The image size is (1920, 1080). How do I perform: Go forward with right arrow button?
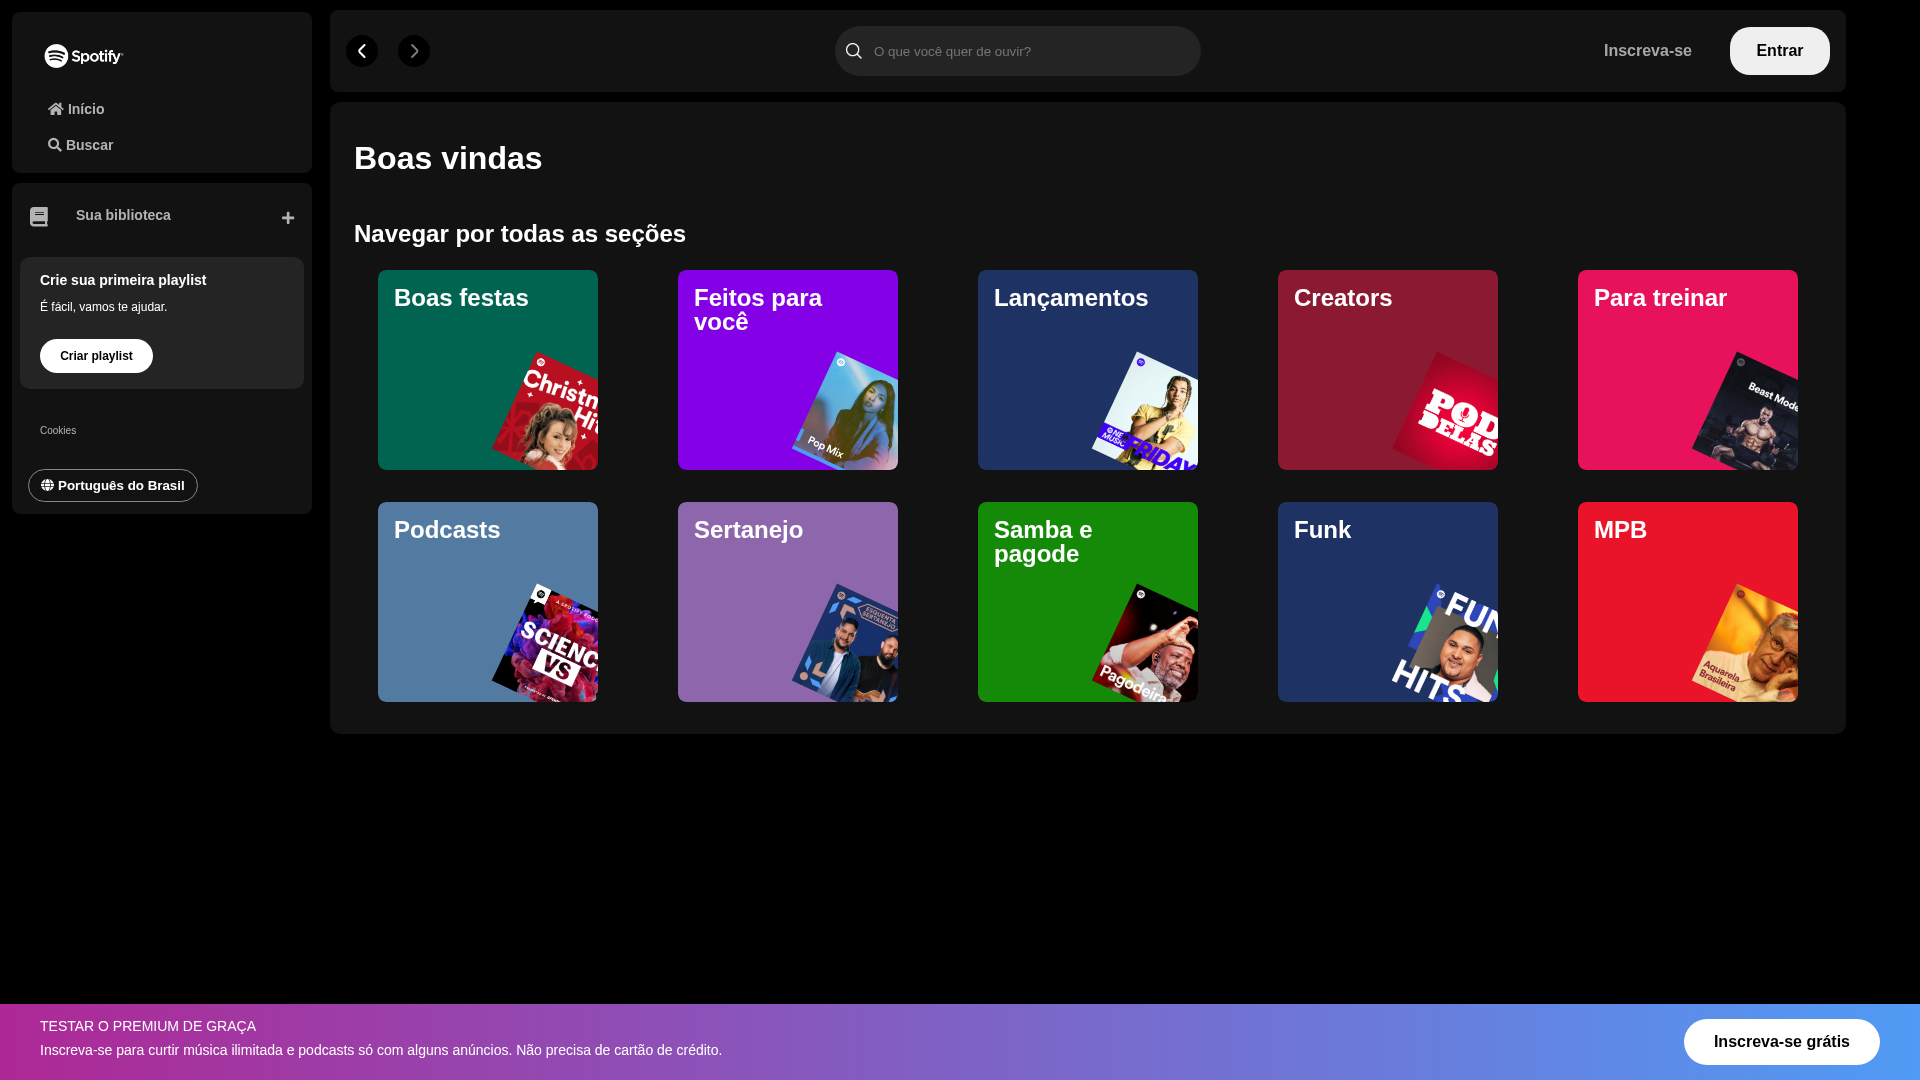pos(414,51)
